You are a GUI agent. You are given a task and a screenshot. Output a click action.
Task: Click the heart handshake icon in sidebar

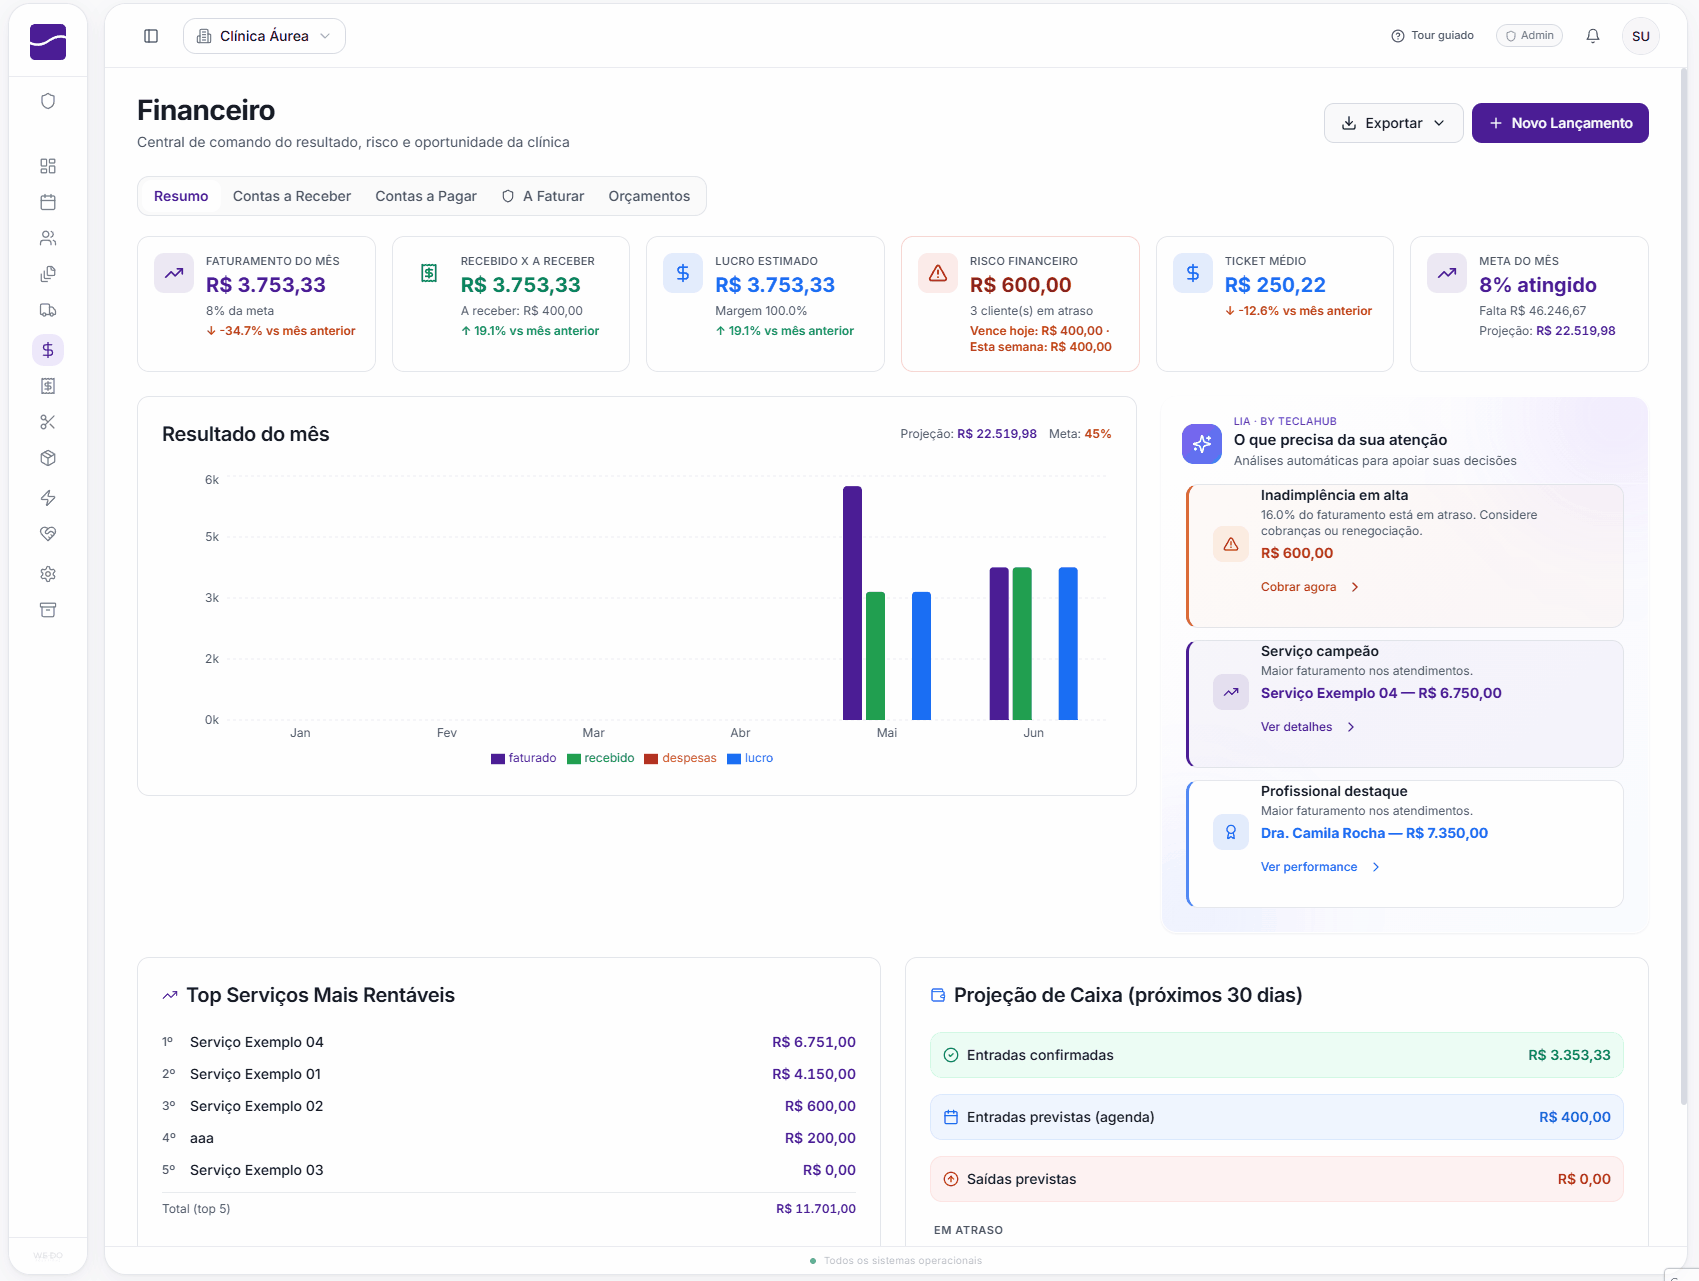tap(48, 534)
